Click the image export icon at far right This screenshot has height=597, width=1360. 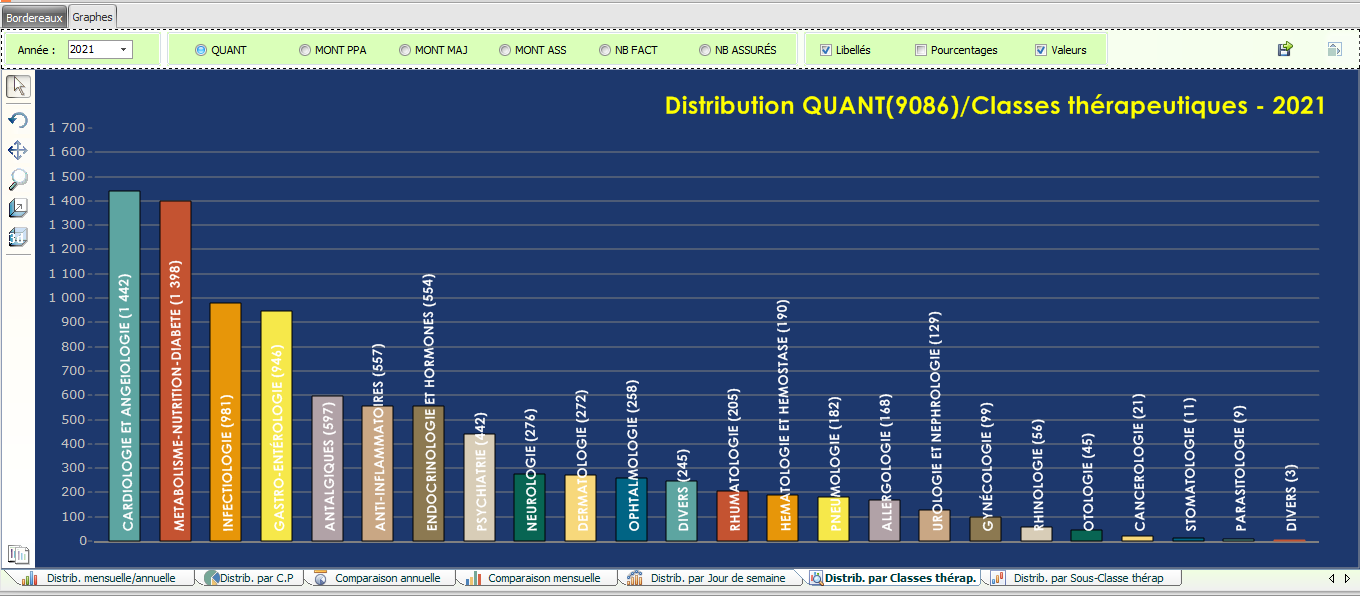[1334, 49]
